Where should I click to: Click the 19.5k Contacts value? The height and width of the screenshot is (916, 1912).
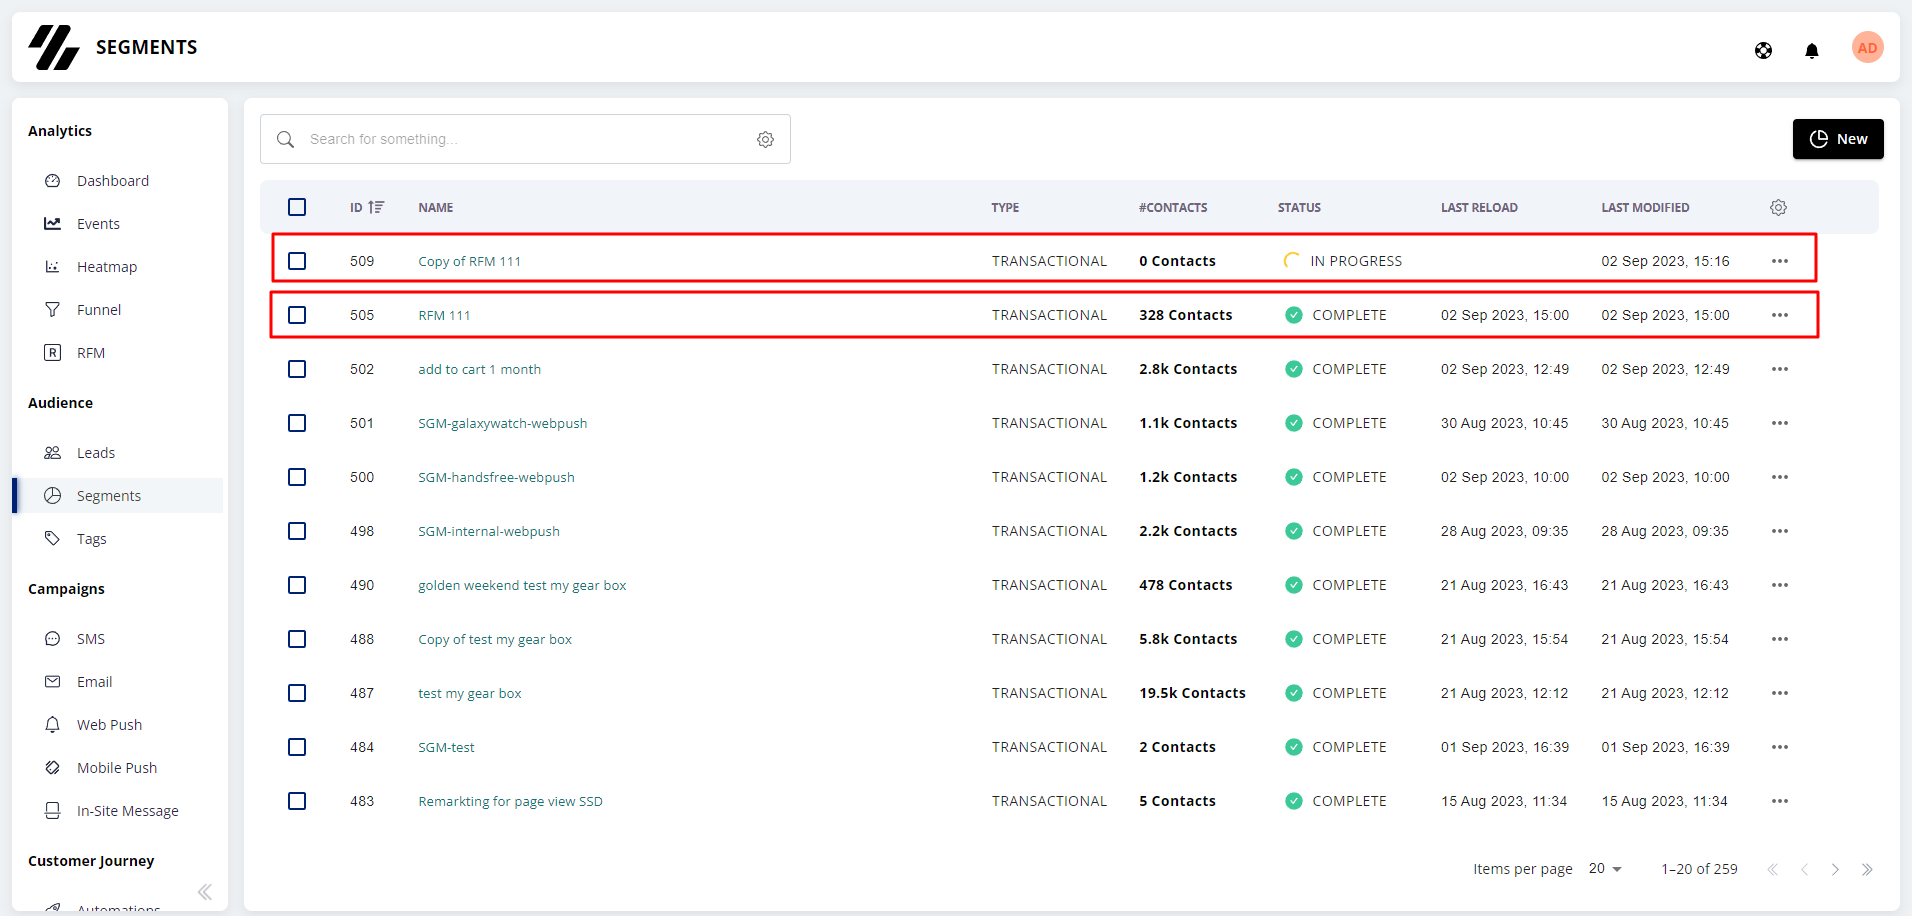[x=1192, y=693]
